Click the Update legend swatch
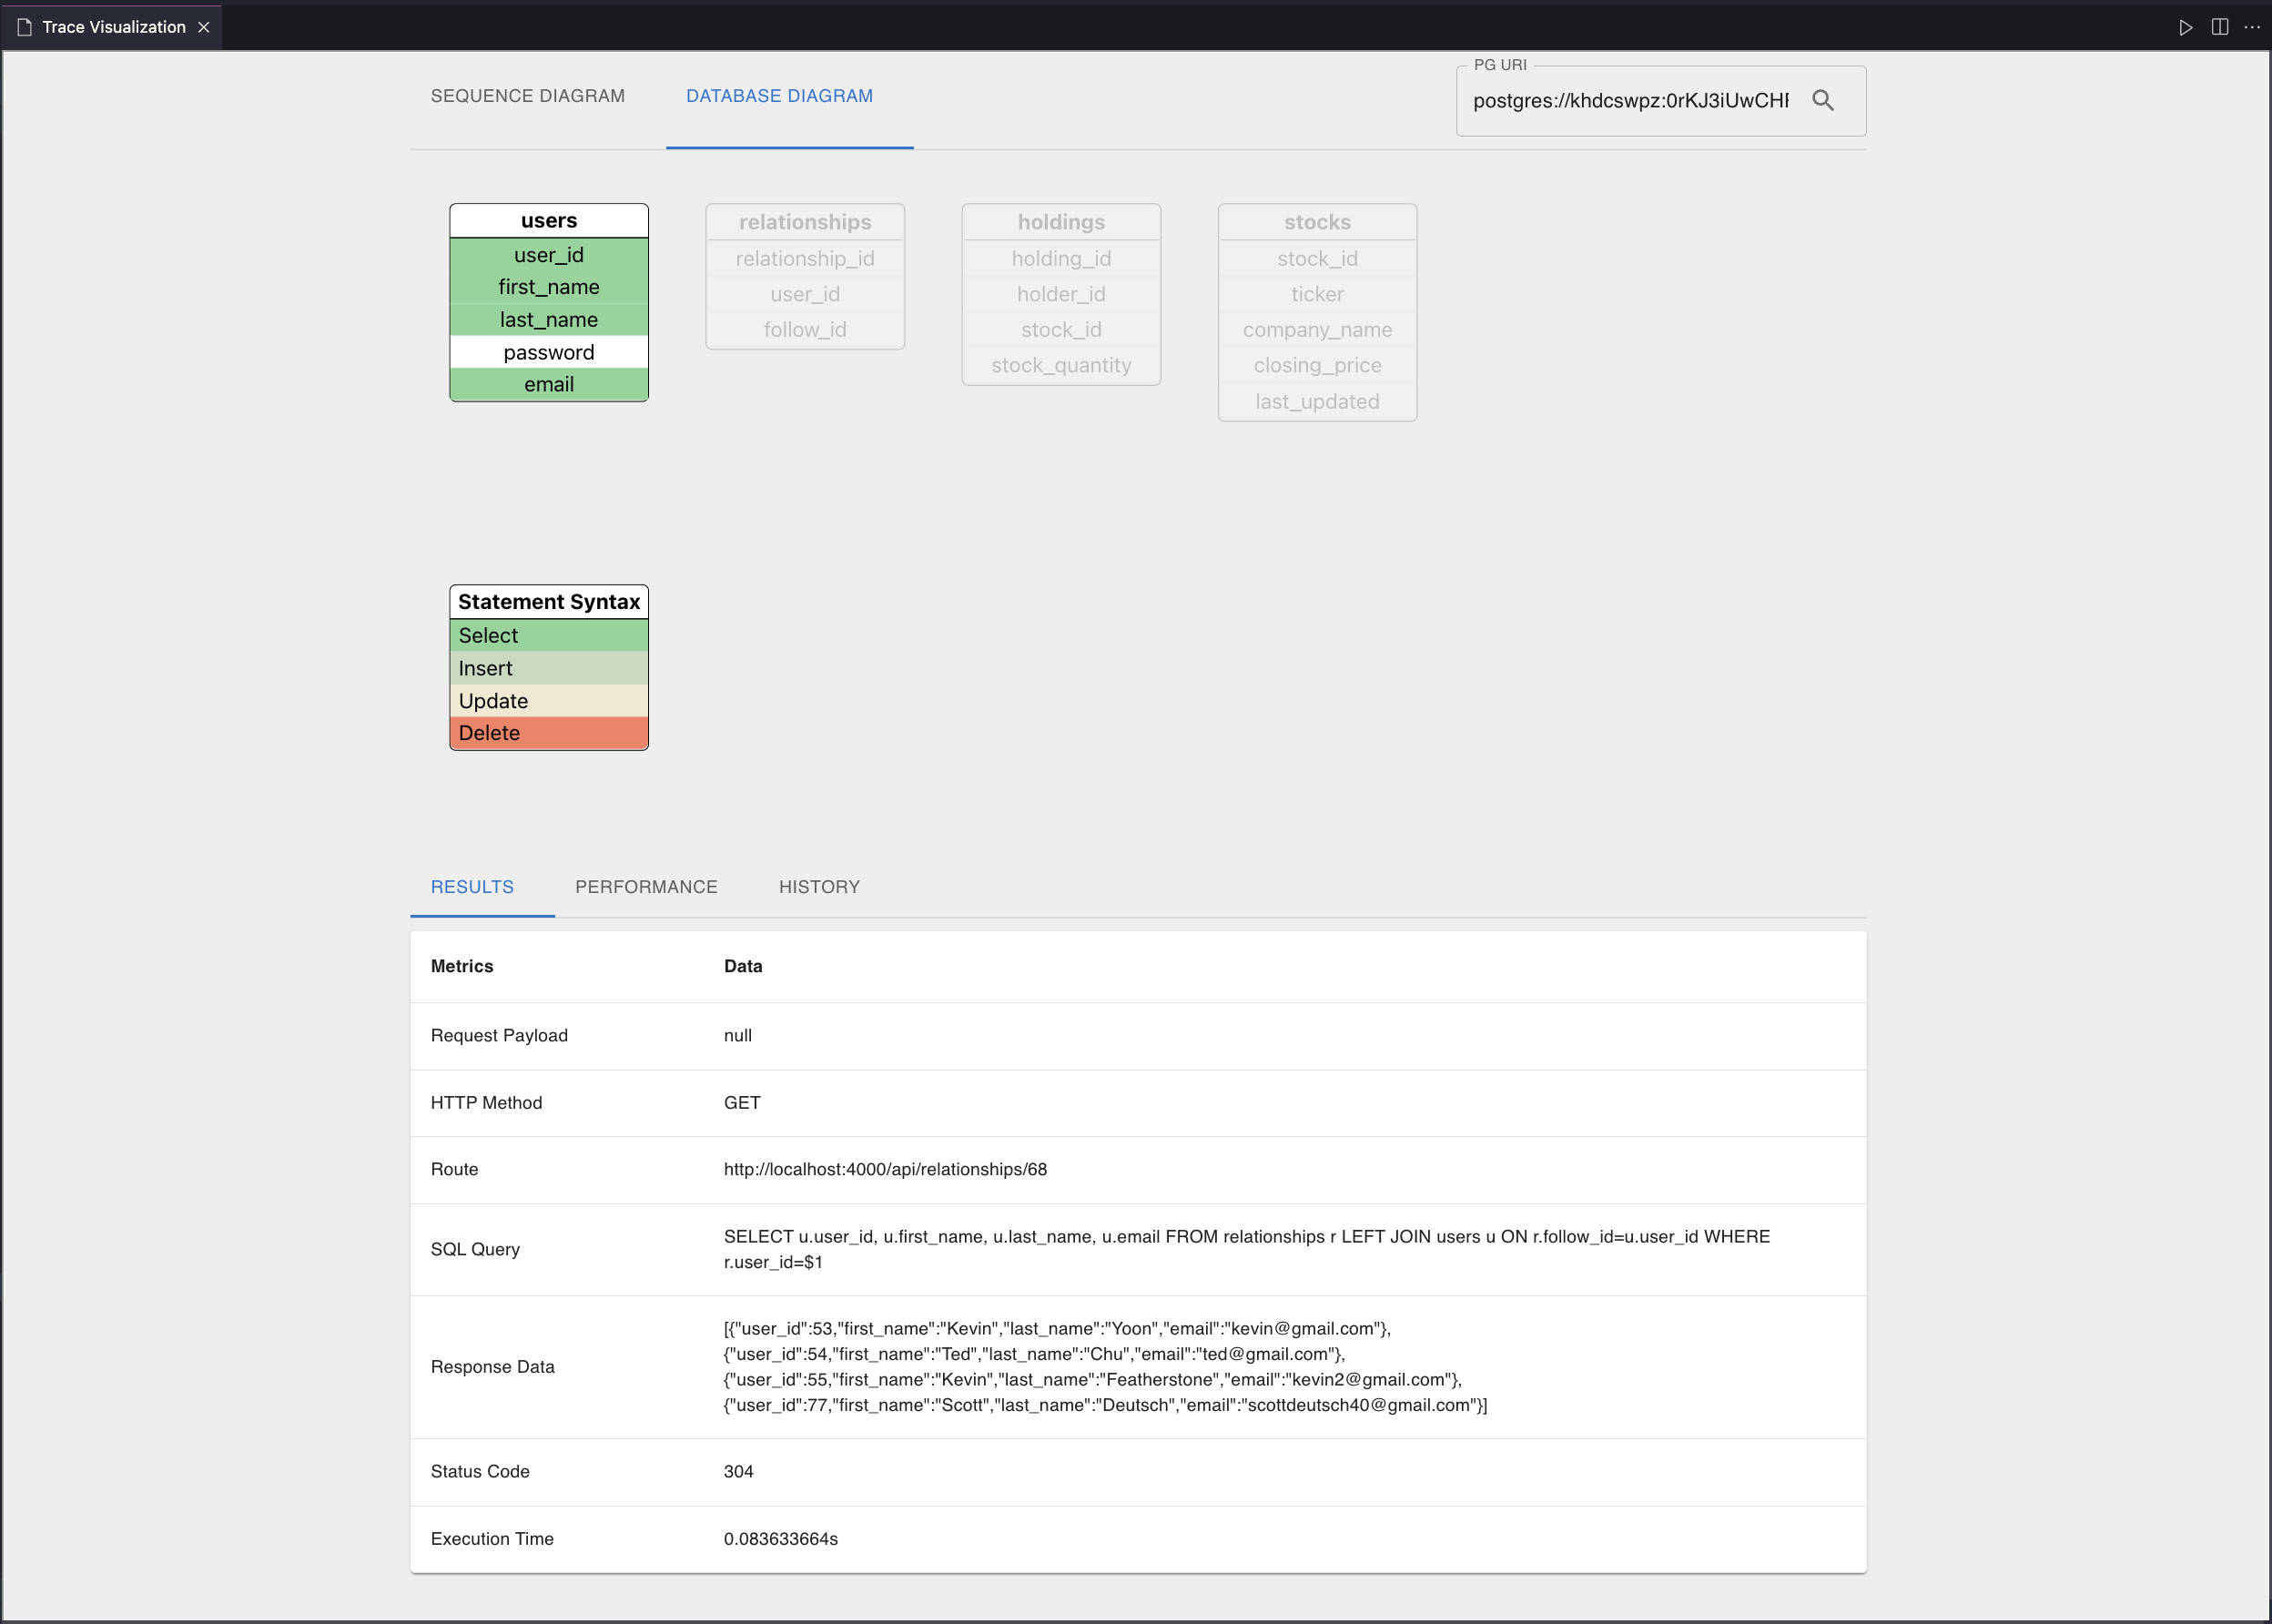The height and width of the screenshot is (1624, 2272). pyautogui.click(x=549, y=701)
